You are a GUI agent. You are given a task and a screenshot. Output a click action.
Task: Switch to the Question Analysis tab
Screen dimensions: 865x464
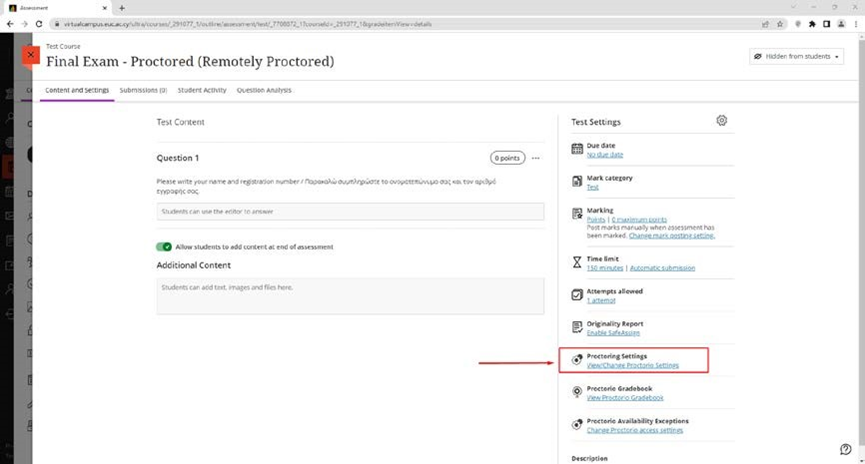(x=264, y=90)
